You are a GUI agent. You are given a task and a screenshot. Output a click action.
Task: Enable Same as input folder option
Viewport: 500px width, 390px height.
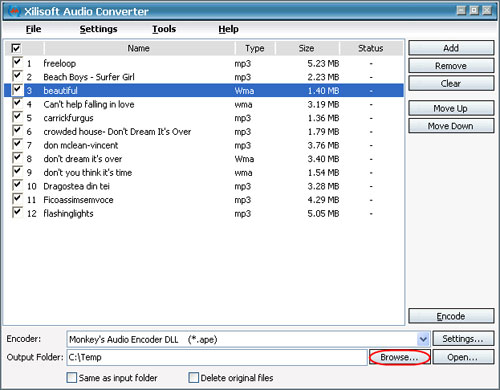point(72,378)
